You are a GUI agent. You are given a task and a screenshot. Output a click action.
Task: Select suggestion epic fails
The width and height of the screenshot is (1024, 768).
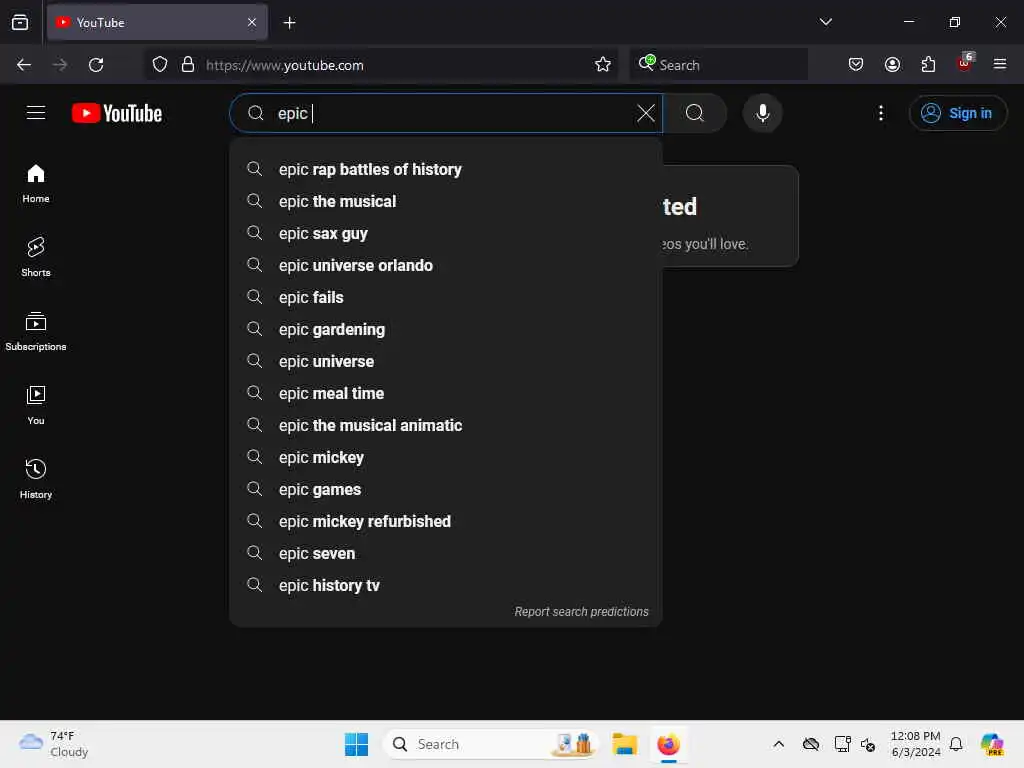446,297
